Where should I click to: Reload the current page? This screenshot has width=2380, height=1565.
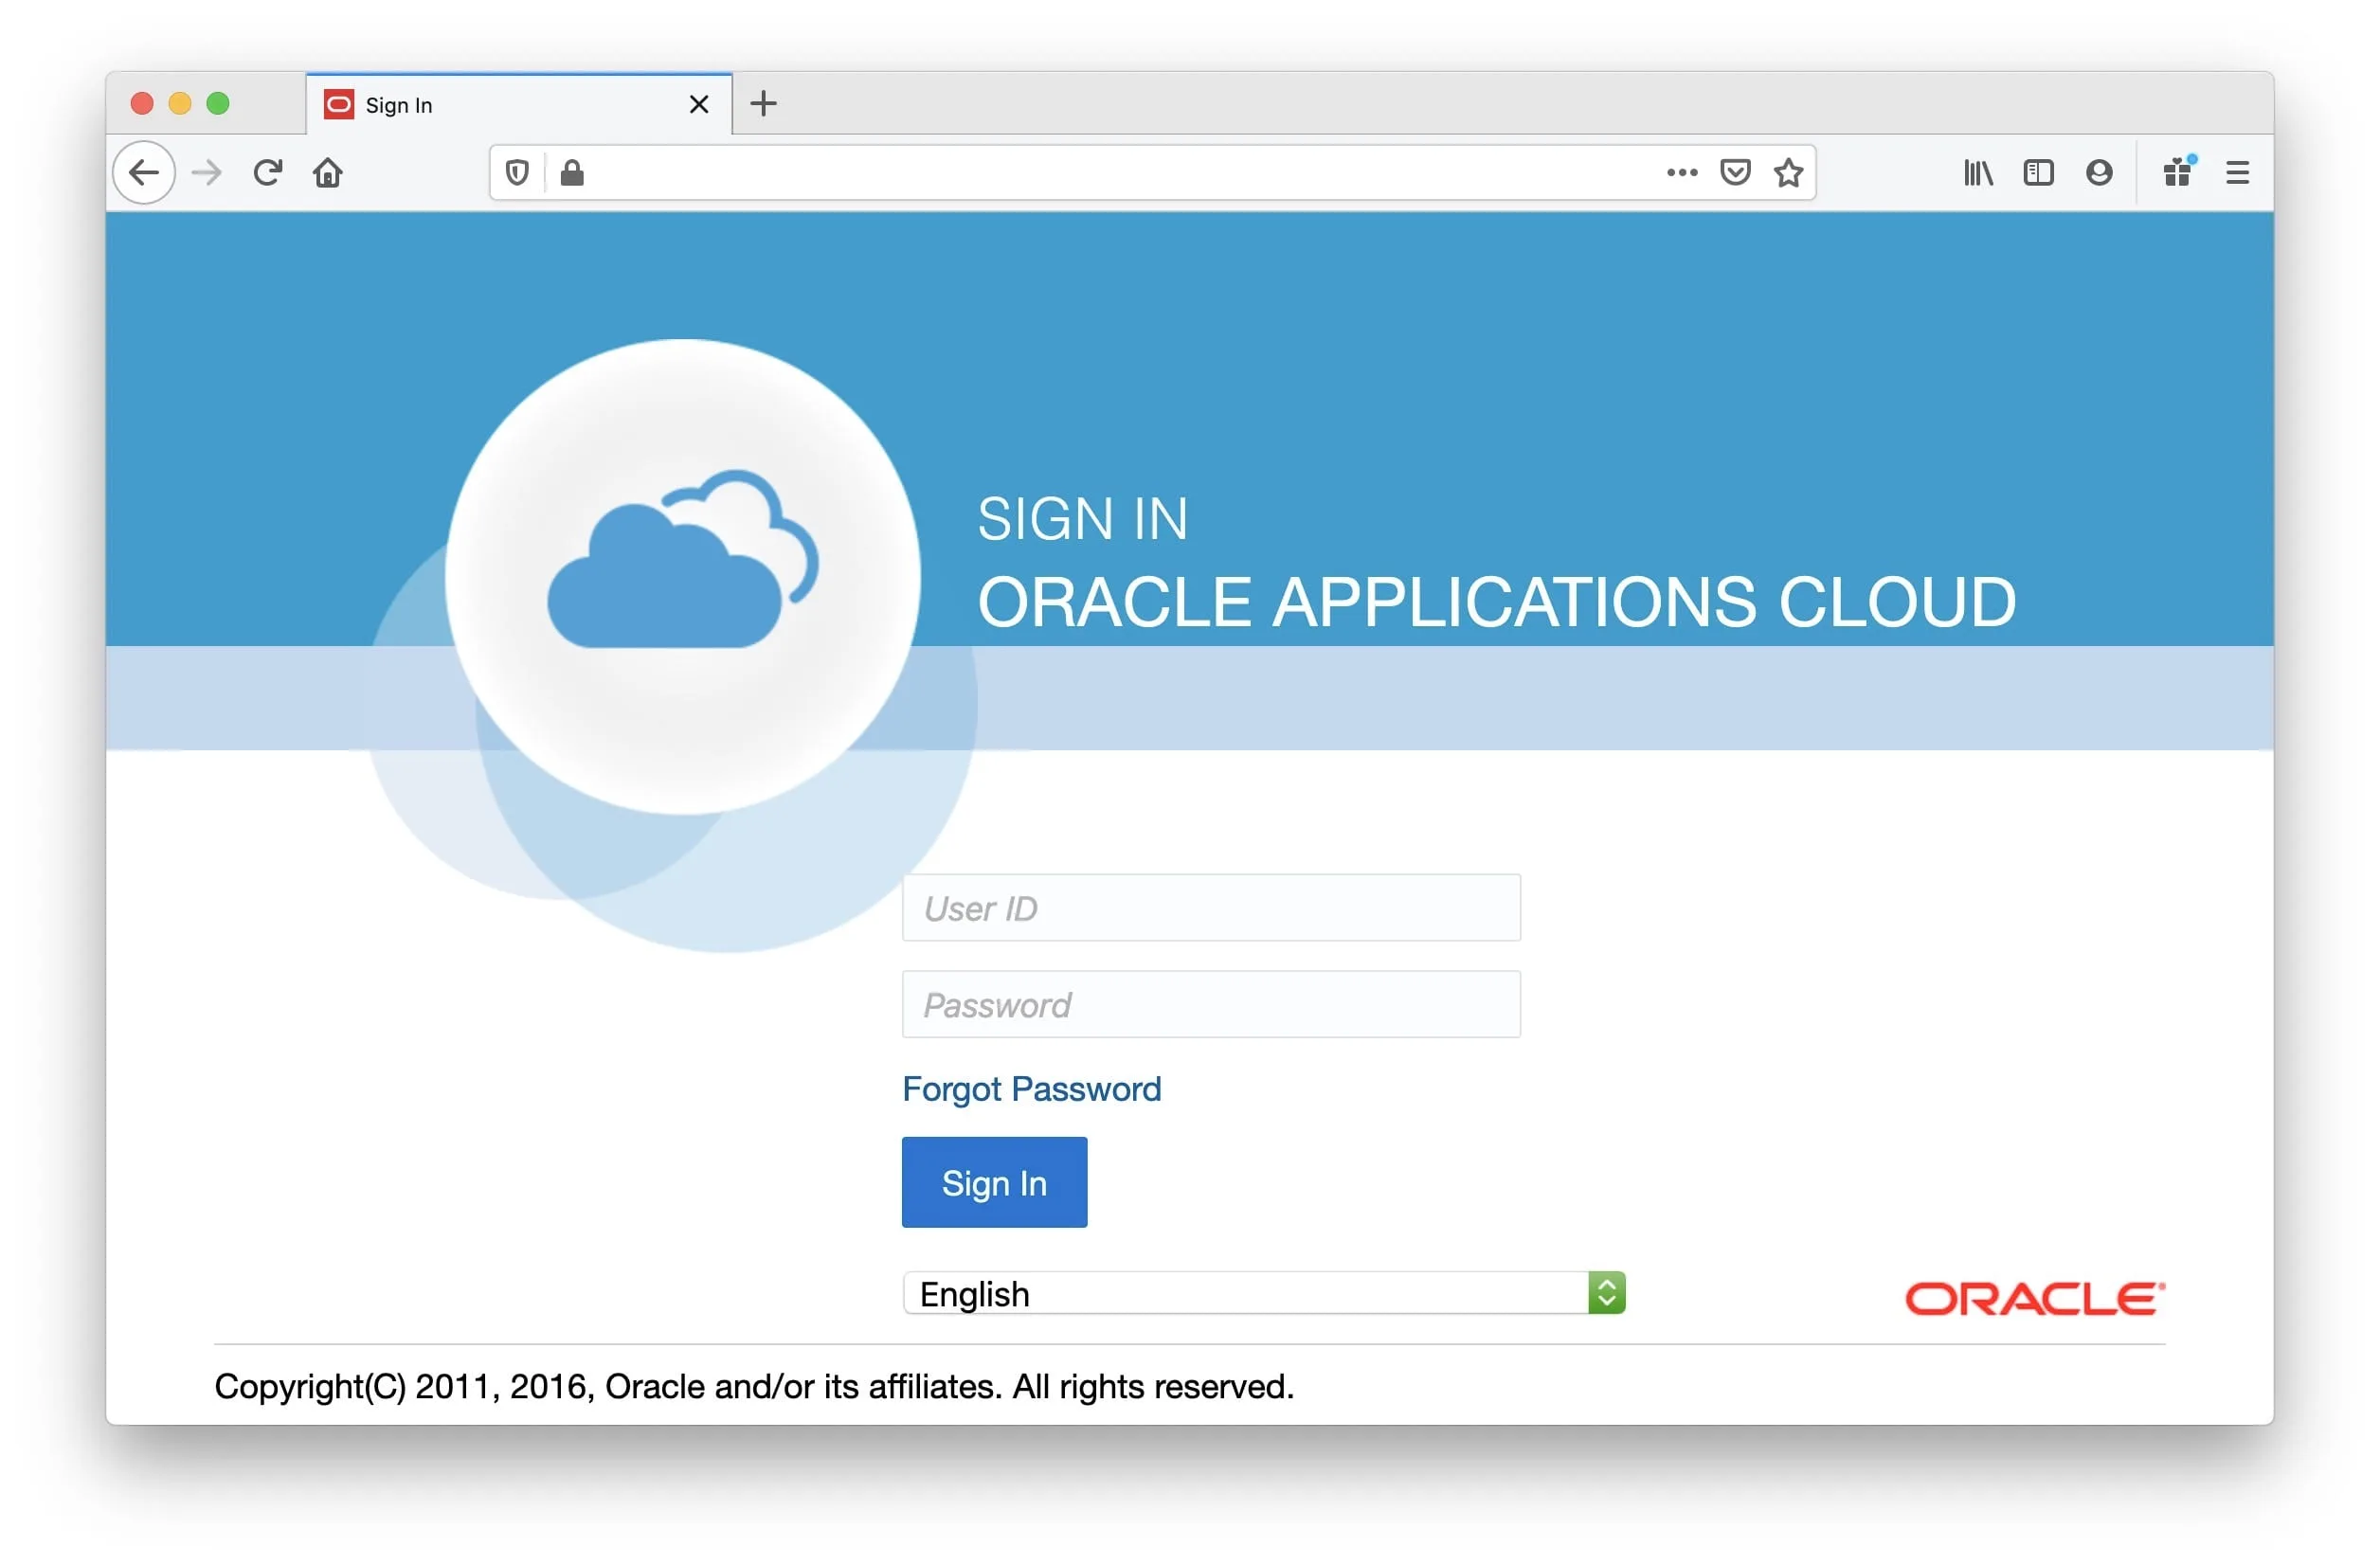(x=267, y=173)
